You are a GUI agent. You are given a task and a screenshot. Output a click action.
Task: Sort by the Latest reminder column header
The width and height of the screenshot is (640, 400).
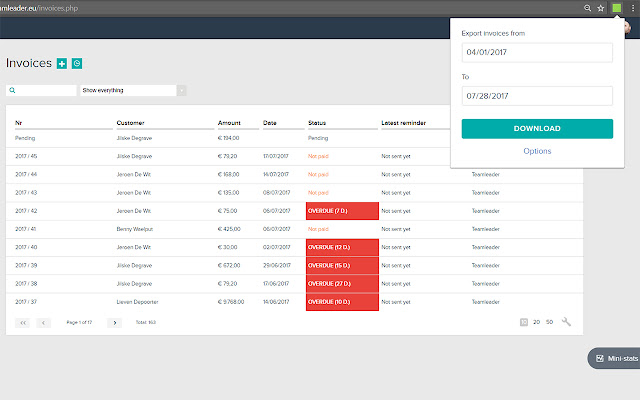(x=403, y=123)
